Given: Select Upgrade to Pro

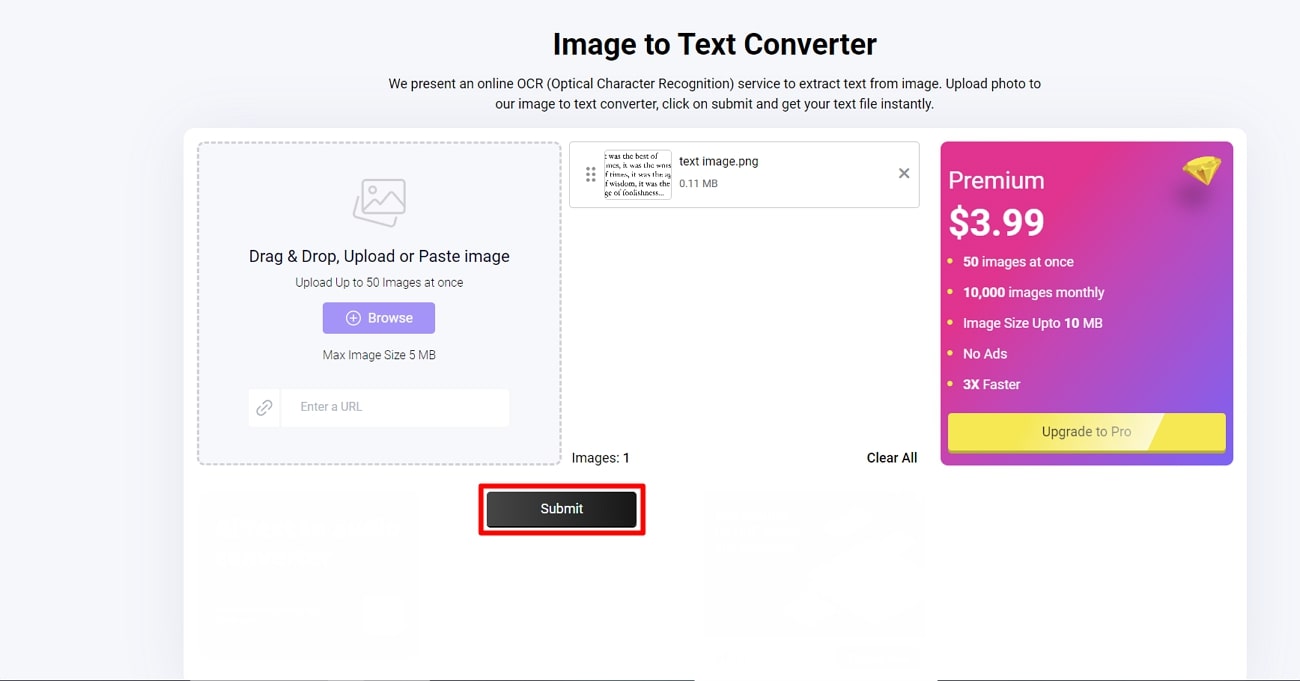Looking at the screenshot, I should (1085, 432).
